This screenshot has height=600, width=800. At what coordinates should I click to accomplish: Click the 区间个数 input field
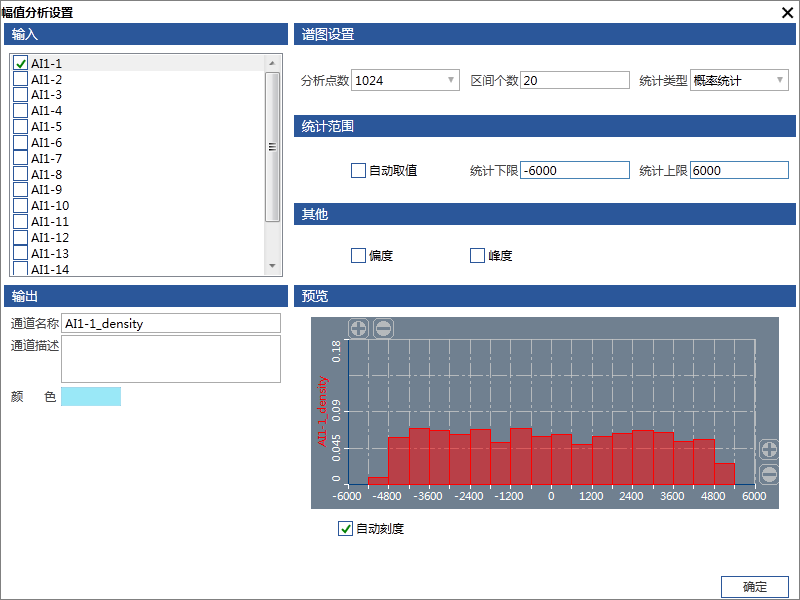point(575,80)
